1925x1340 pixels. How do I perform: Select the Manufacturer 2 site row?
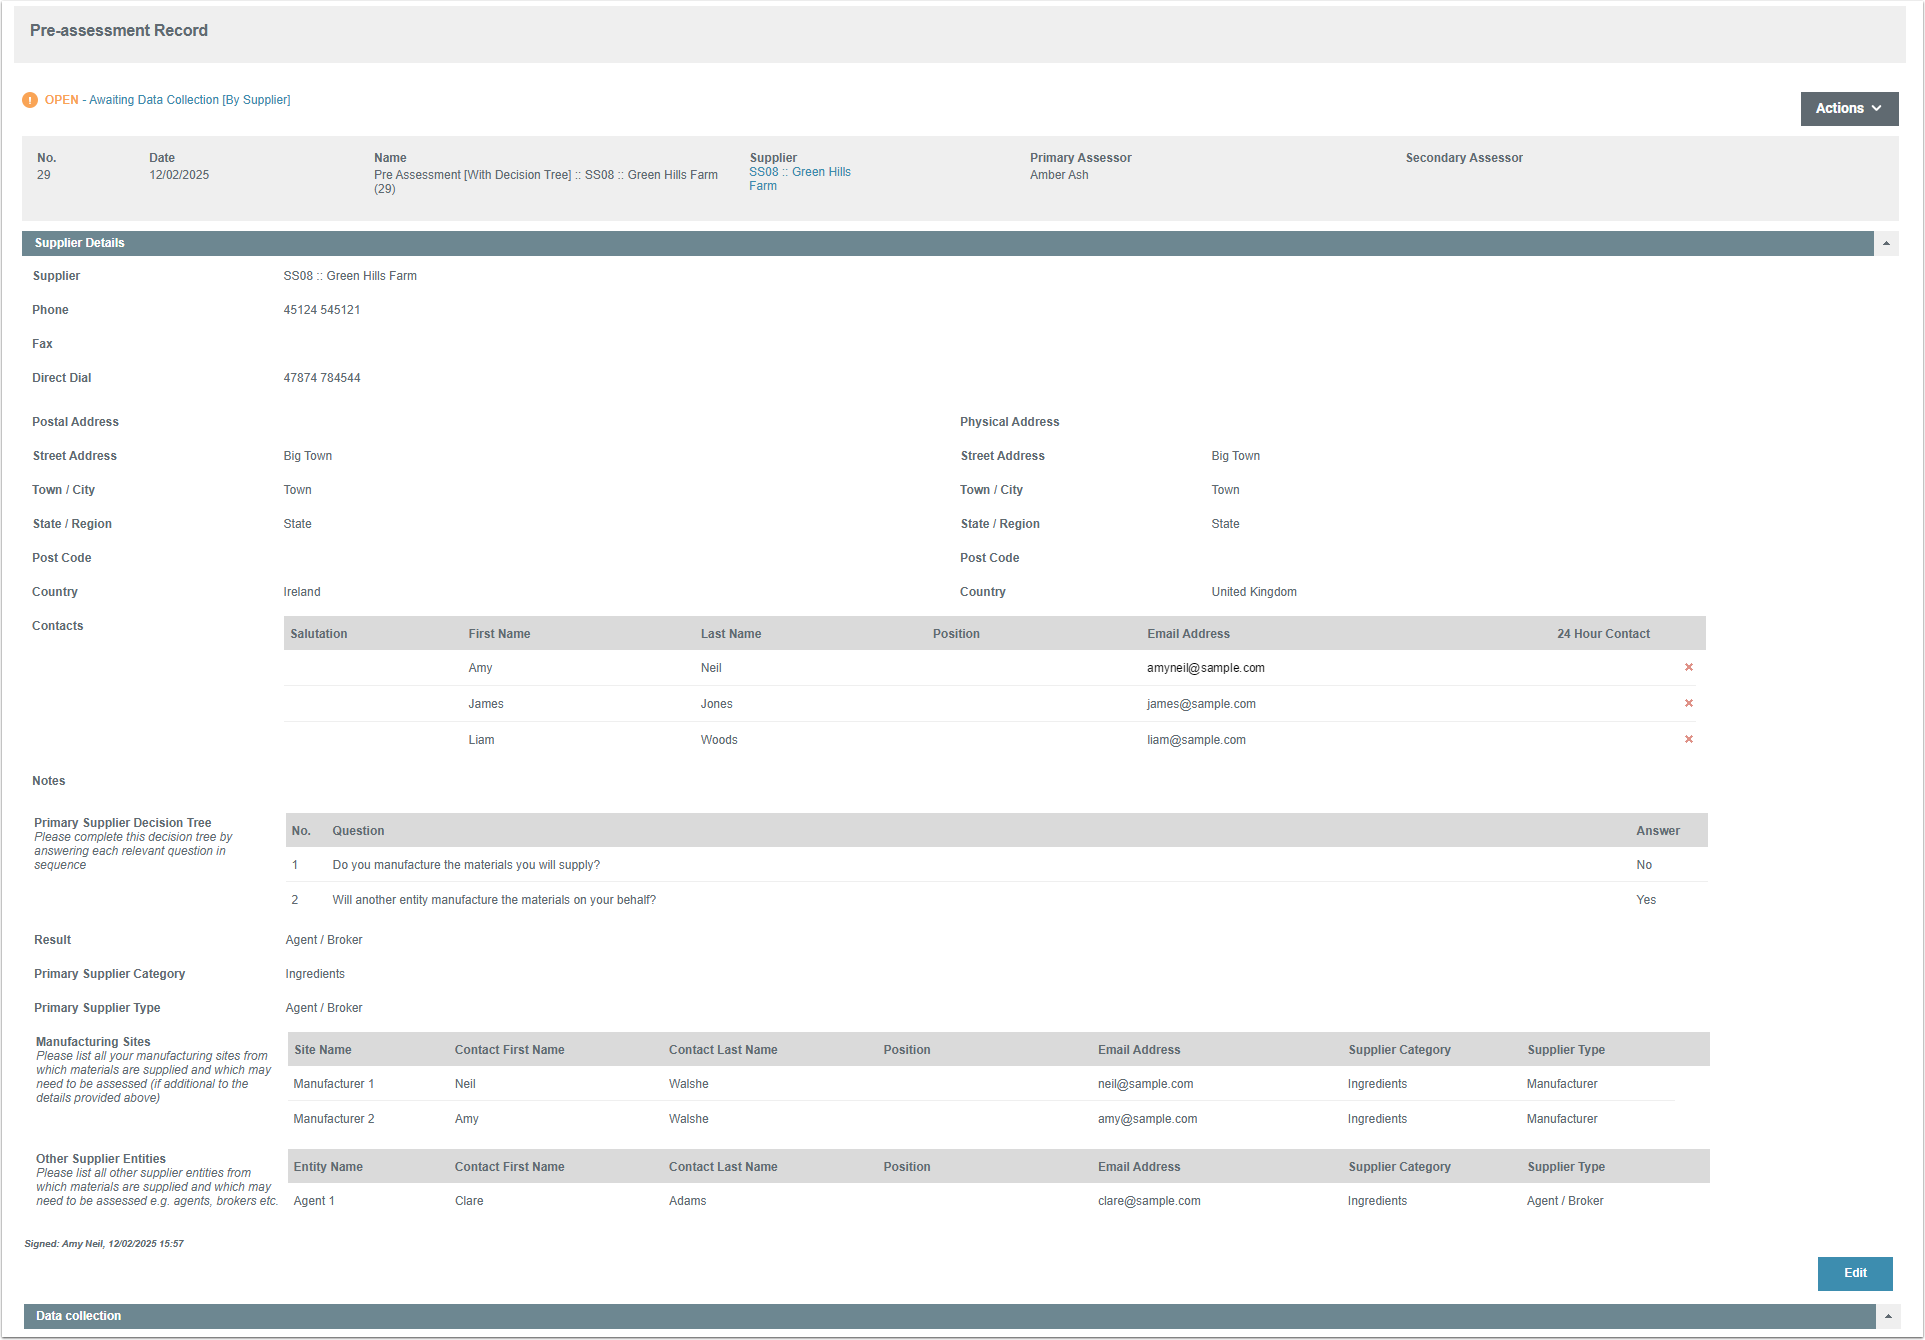(x=333, y=1119)
